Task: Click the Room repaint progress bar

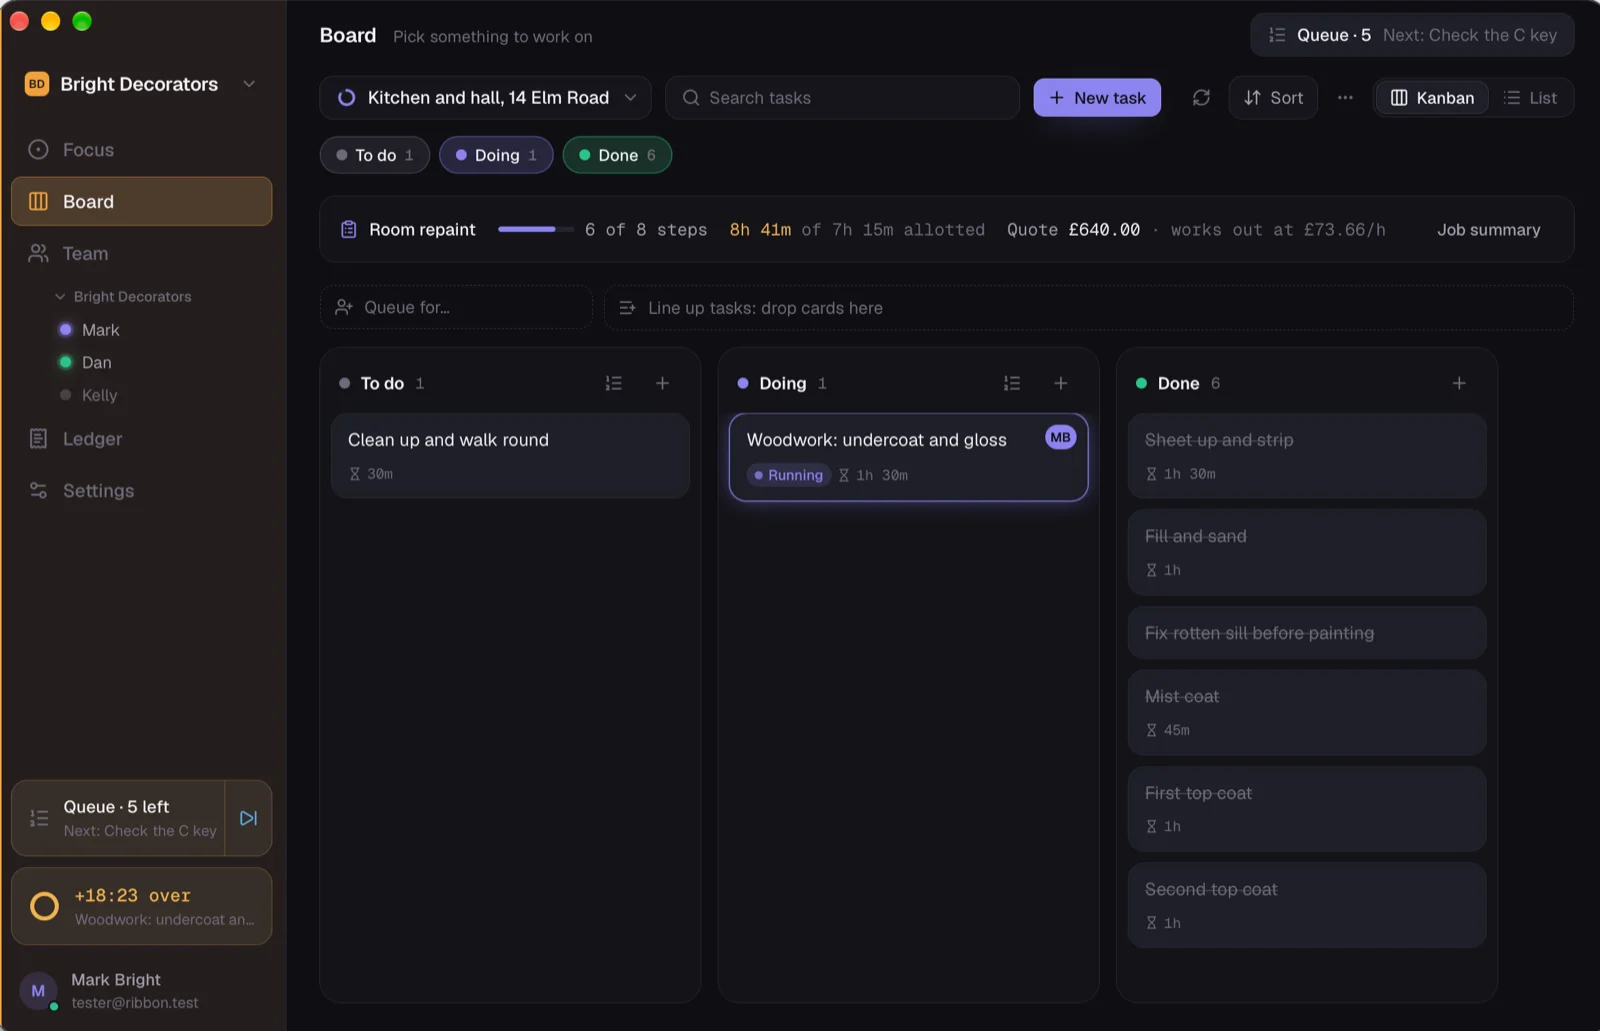Action: click(x=536, y=229)
